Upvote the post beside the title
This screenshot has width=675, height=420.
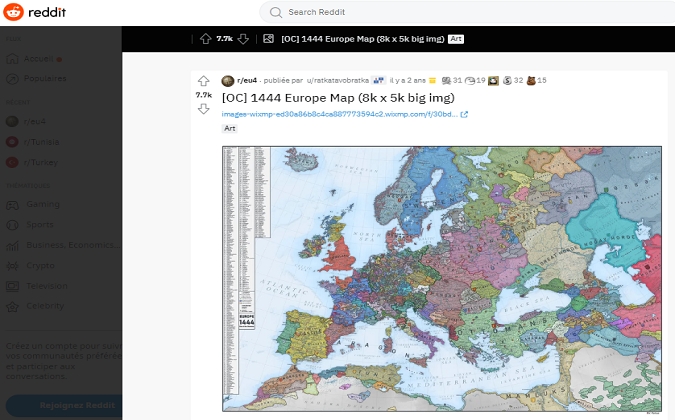tap(204, 80)
